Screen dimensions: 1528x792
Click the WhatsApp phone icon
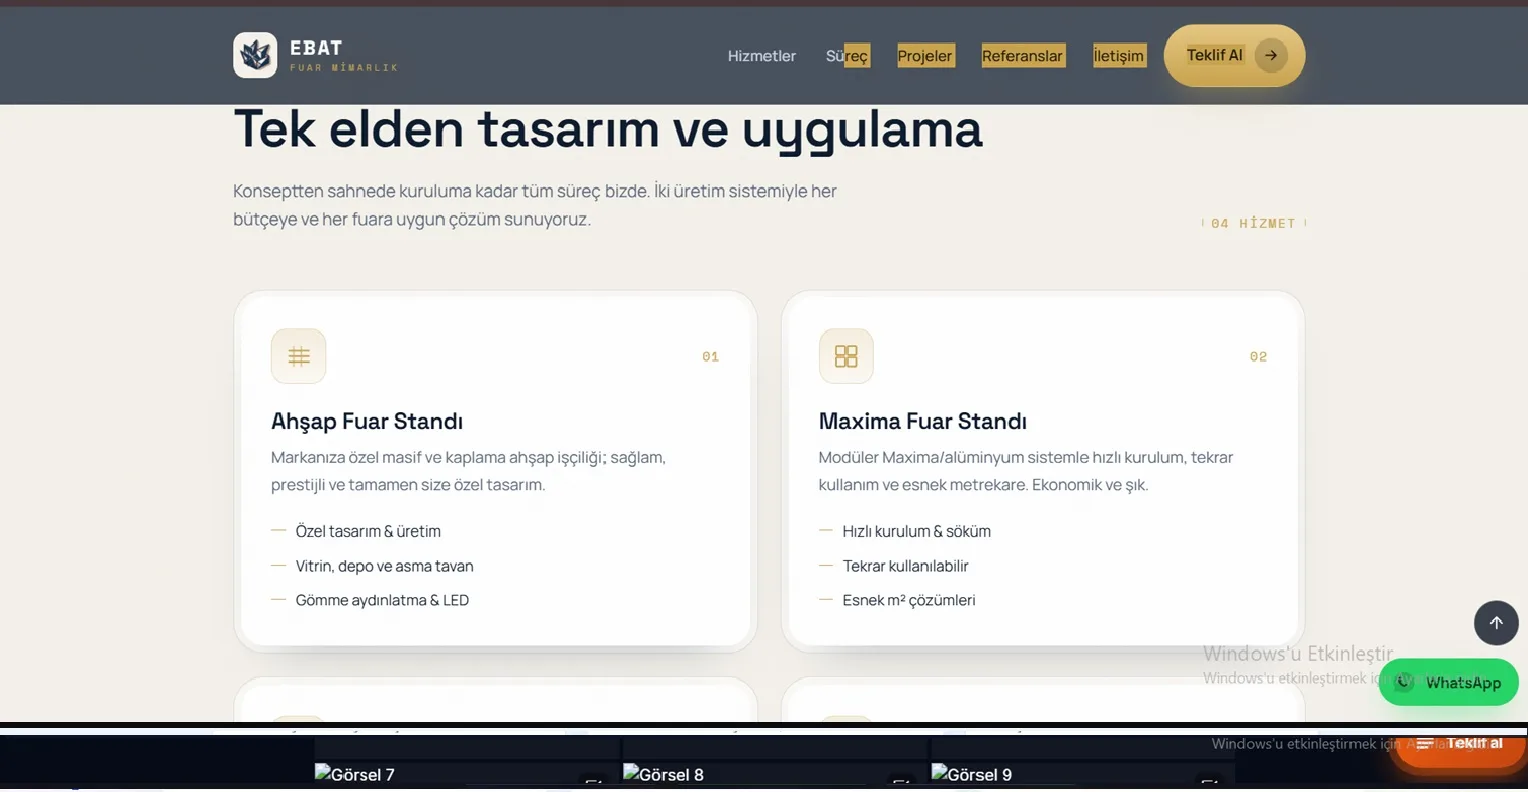pyautogui.click(x=1405, y=682)
